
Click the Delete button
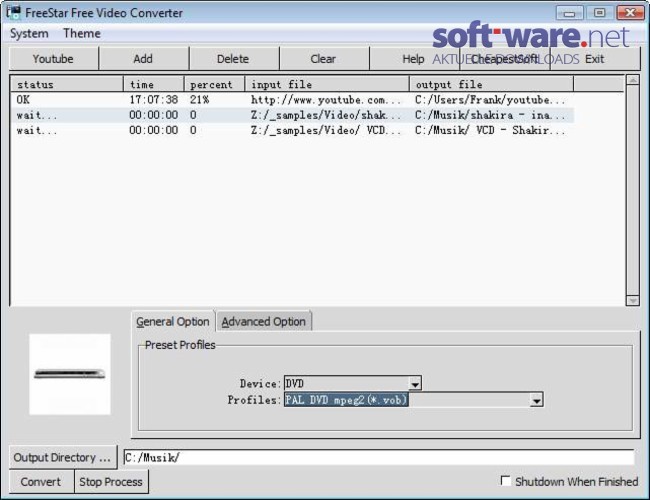234,59
